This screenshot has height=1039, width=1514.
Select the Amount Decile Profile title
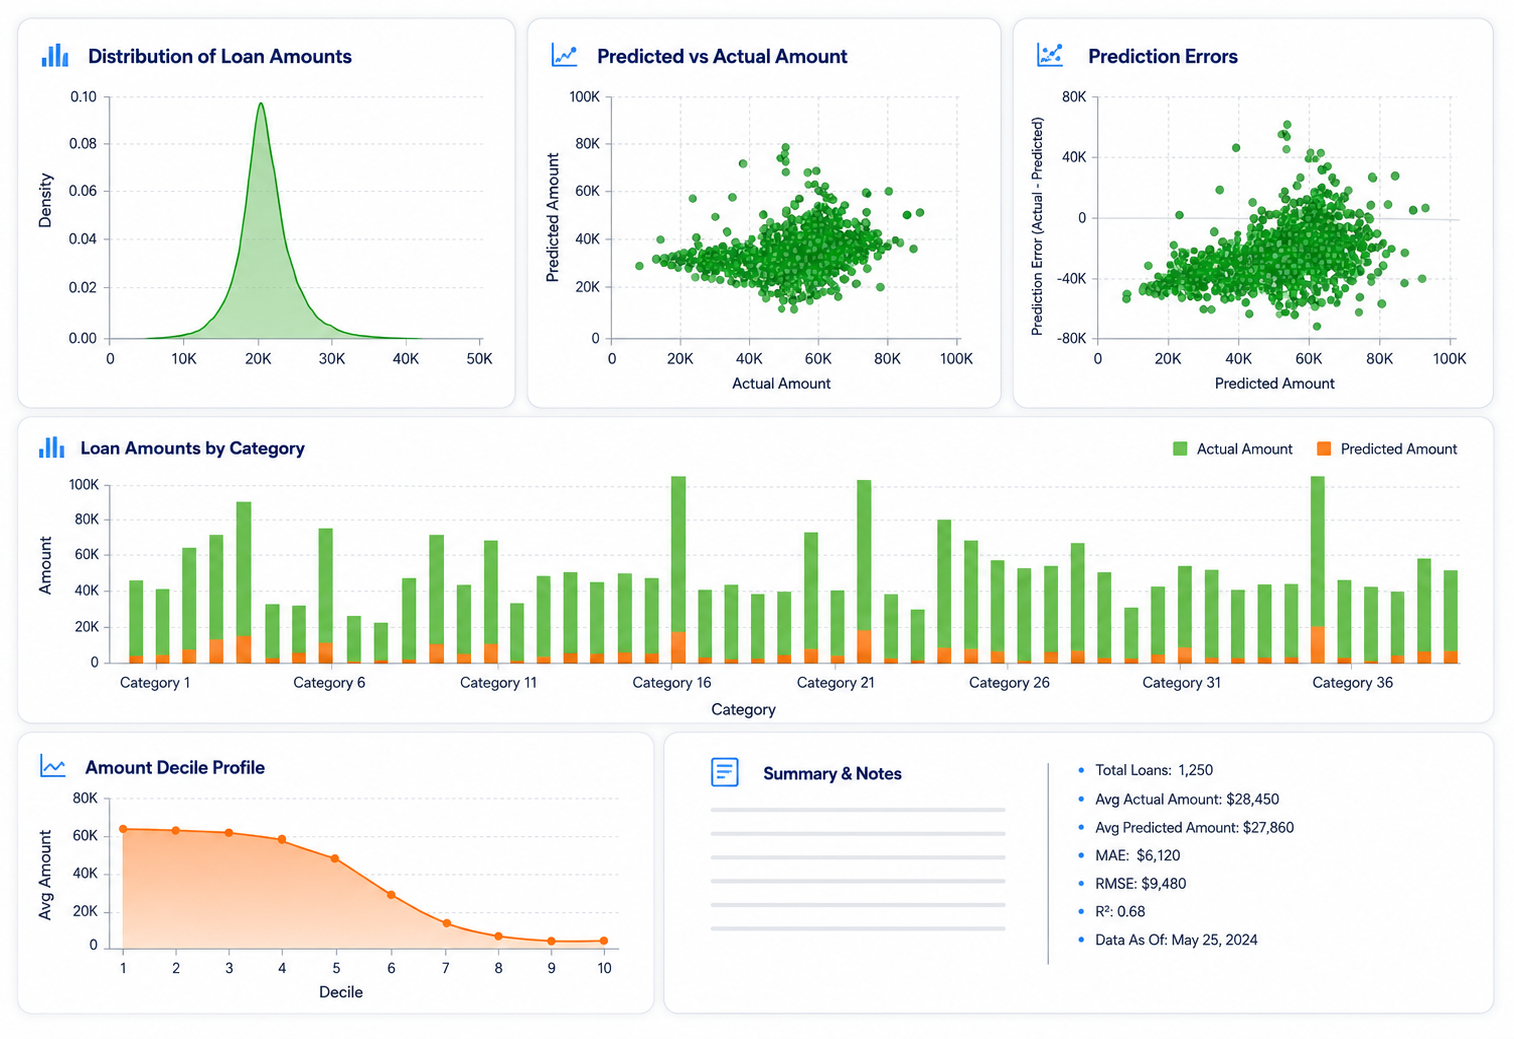pyautogui.click(x=175, y=768)
